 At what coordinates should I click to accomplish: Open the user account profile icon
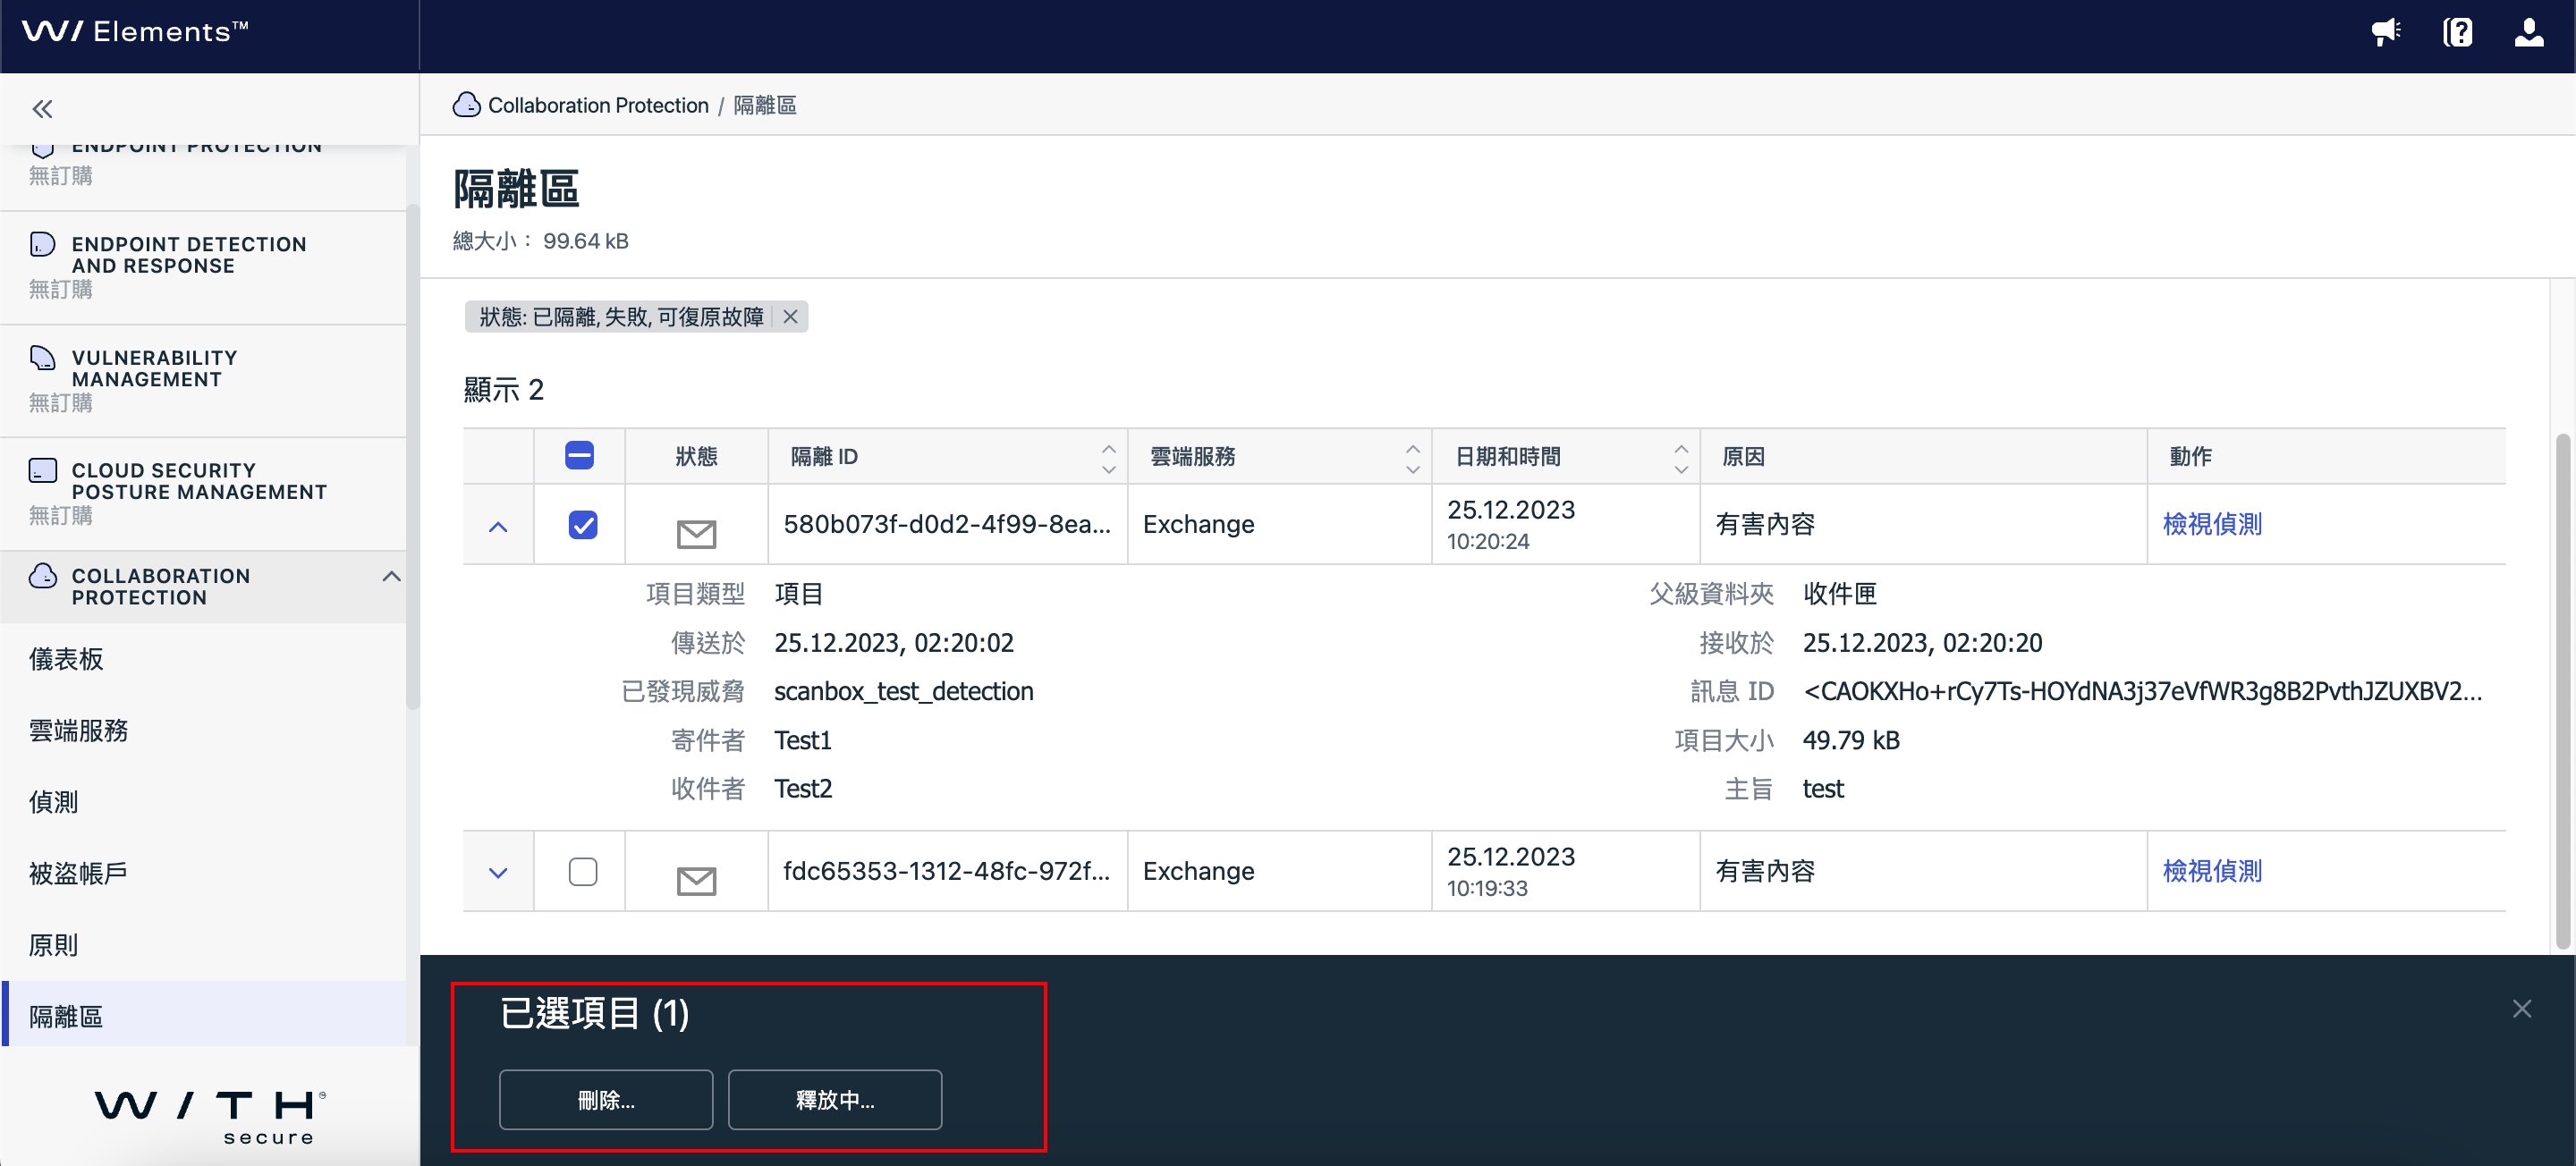pos(2529,33)
